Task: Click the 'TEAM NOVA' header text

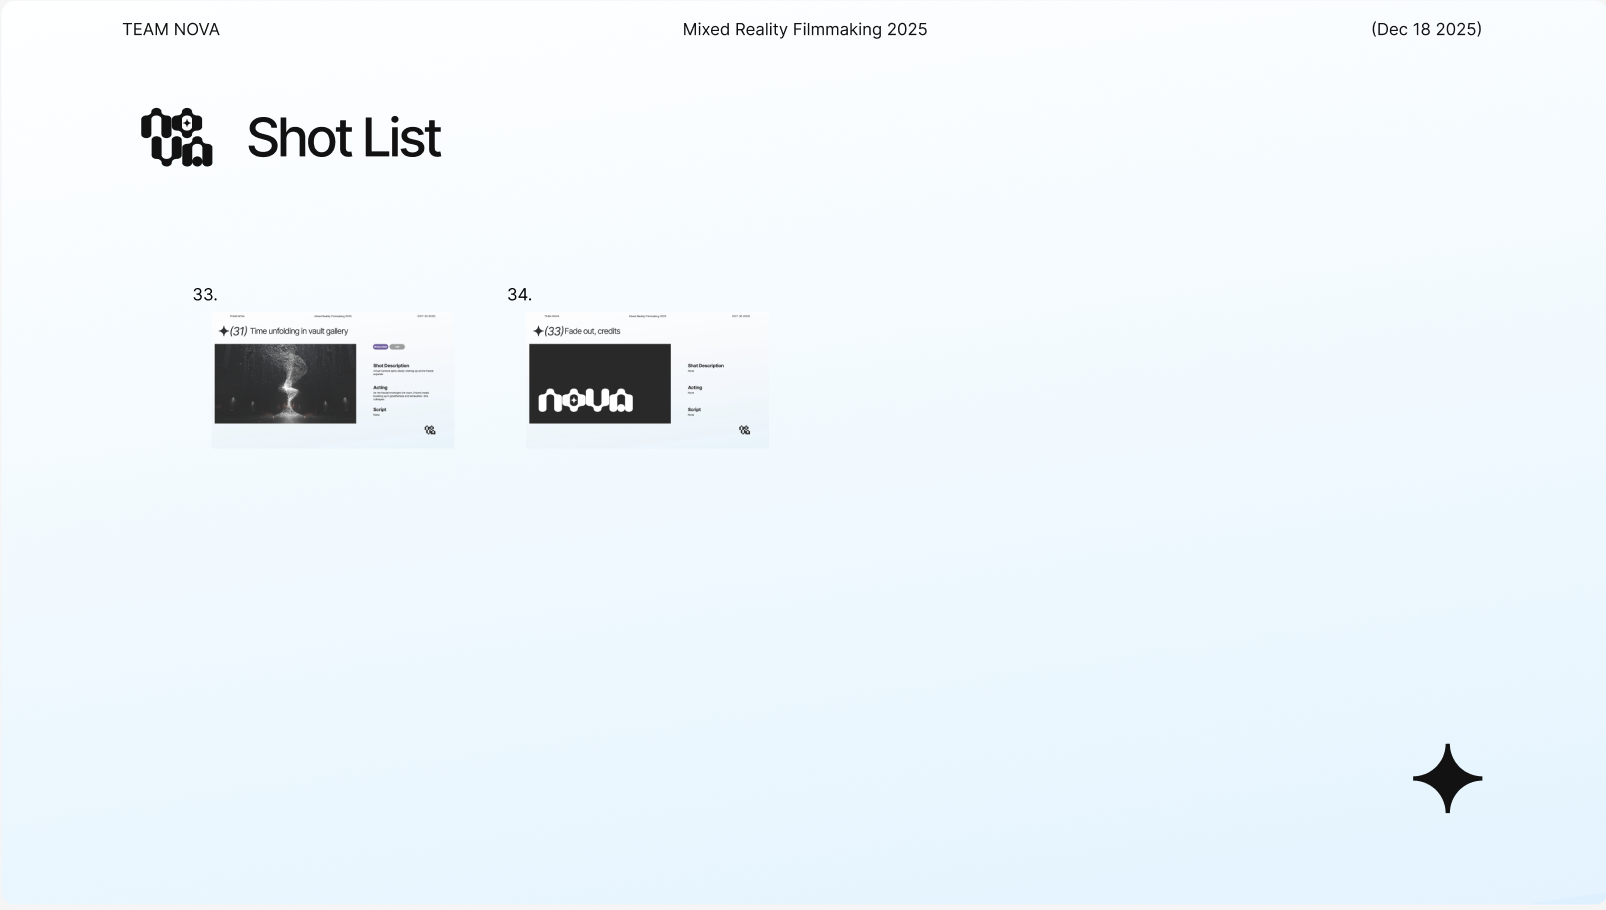Action: 171,30
